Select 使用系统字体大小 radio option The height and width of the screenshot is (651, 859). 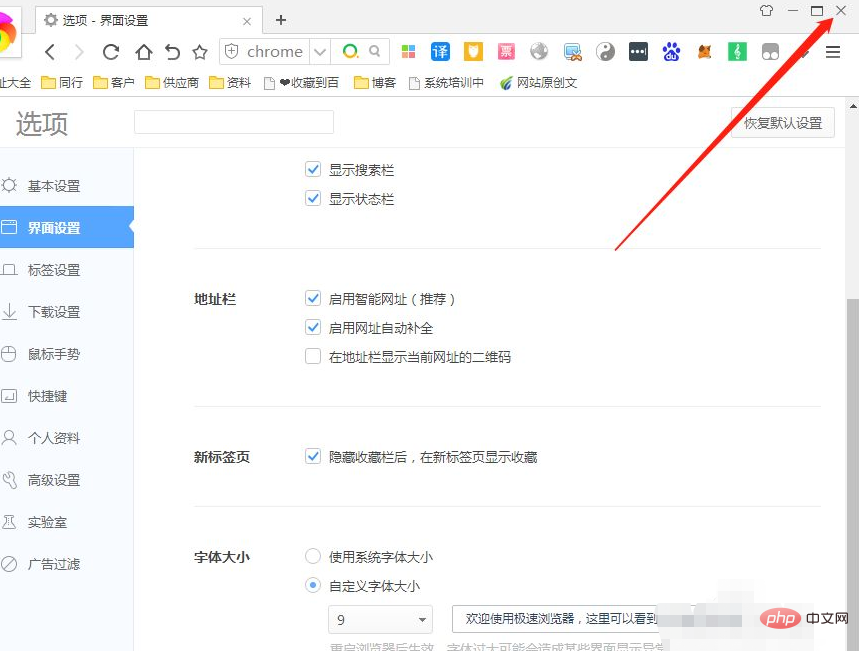click(x=313, y=557)
